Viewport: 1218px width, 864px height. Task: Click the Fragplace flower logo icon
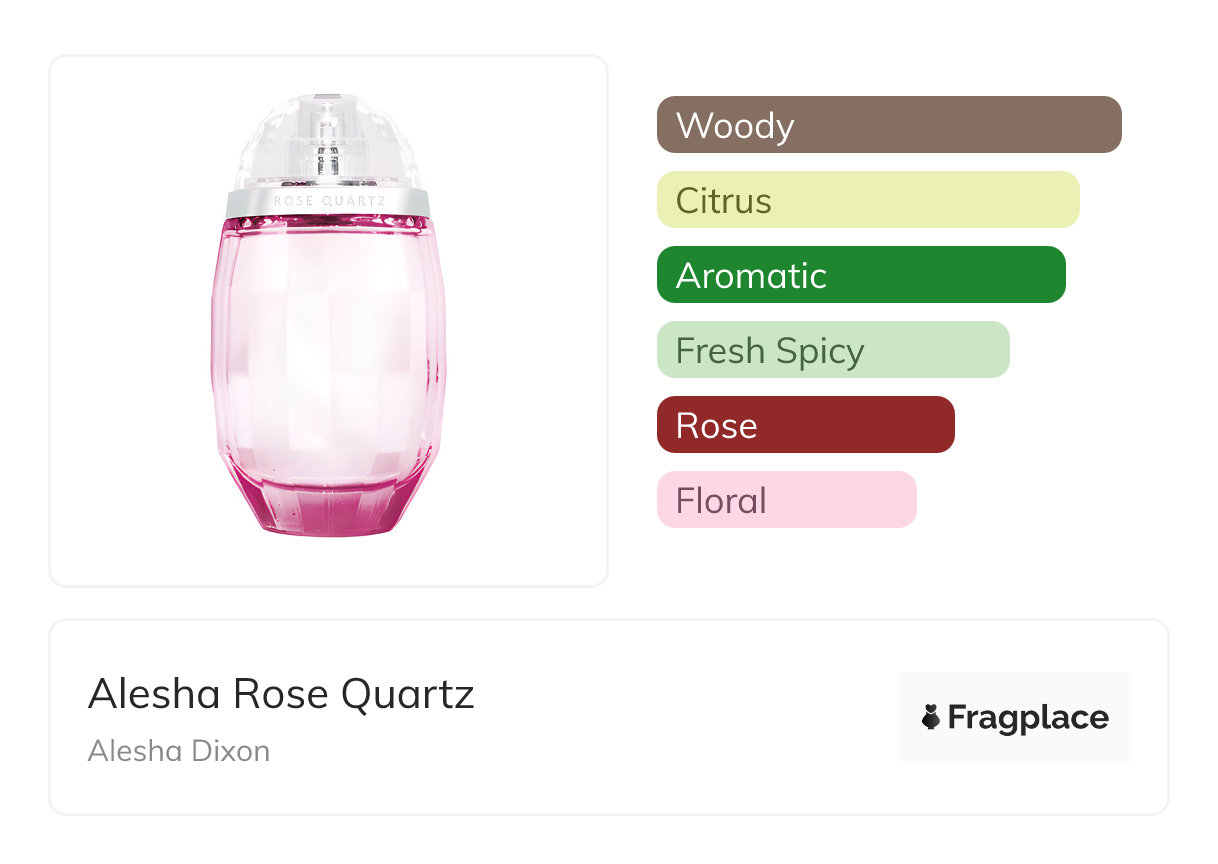click(931, 717)
